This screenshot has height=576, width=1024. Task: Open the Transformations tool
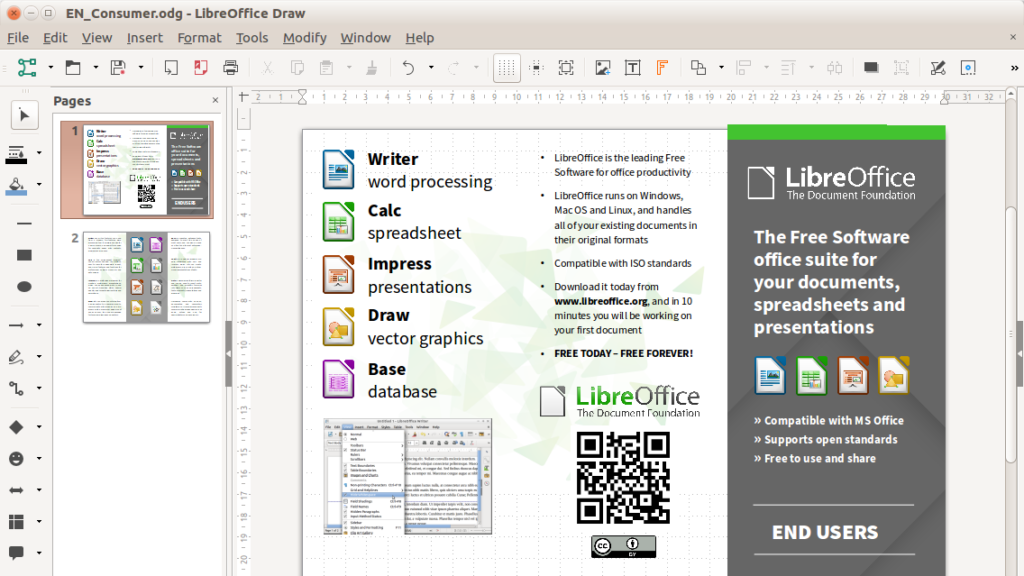tap(698, 67)
